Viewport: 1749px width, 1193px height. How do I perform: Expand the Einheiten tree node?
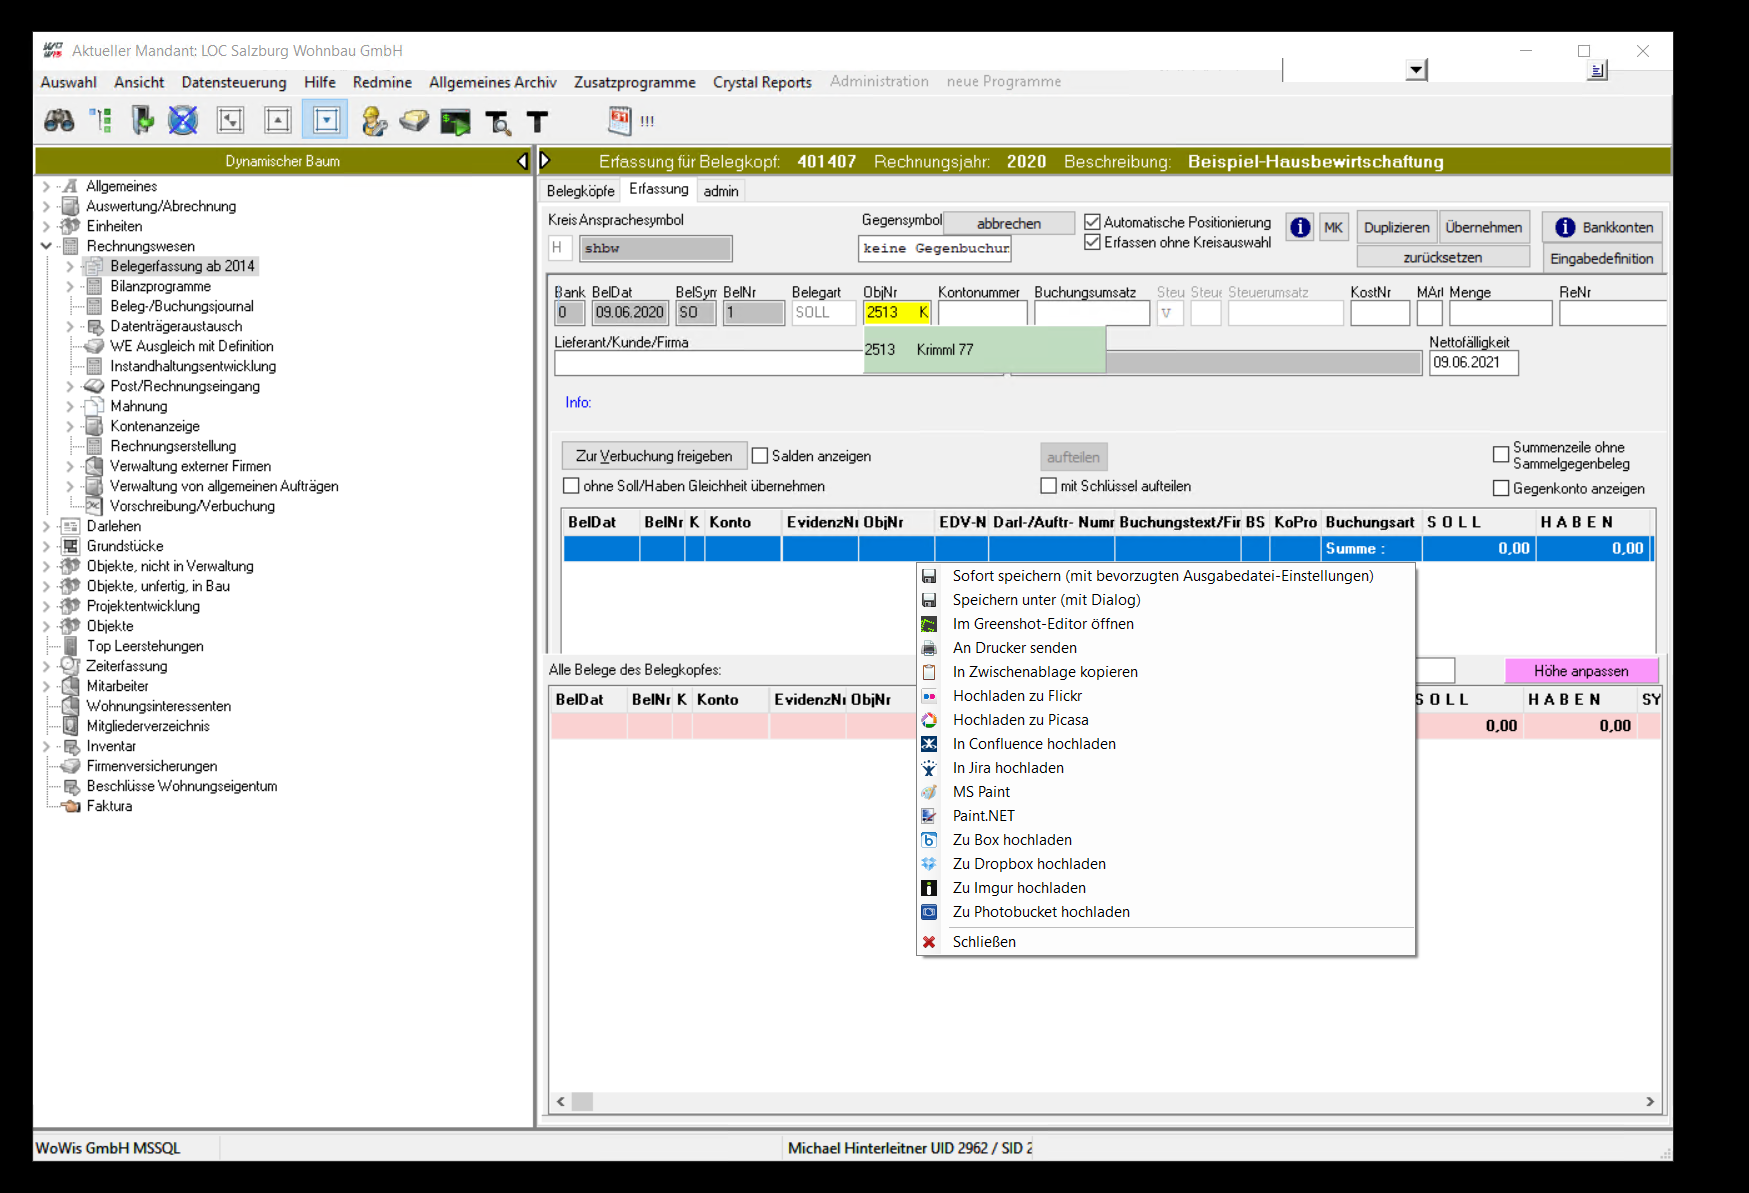pyautogui.click(x=46, y=226)
